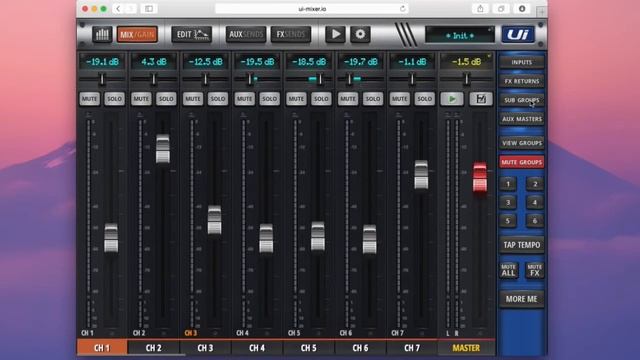Viewport: 640px width, 360px height.
Task: Show AUX MASTERS channels
Action: (522, 119)
